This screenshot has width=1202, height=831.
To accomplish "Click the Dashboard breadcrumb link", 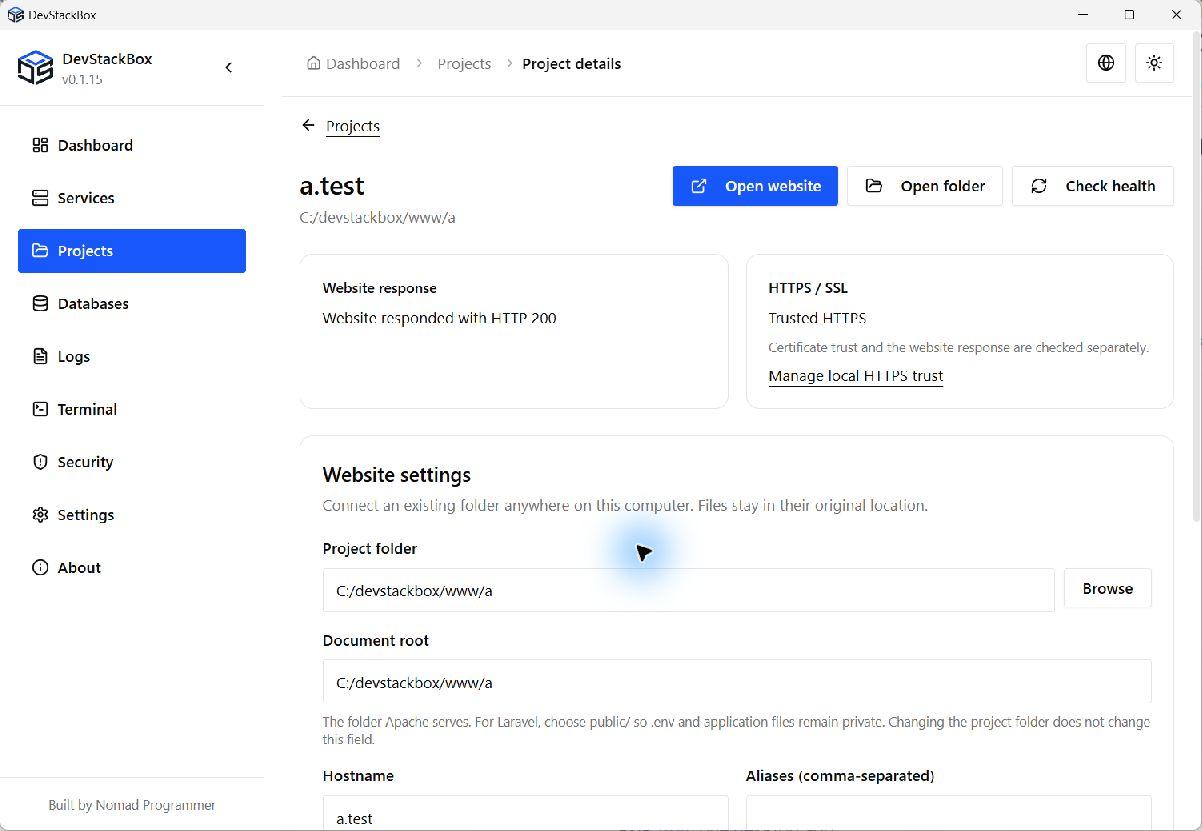I will pyautogui.click(x=353, y=63).
